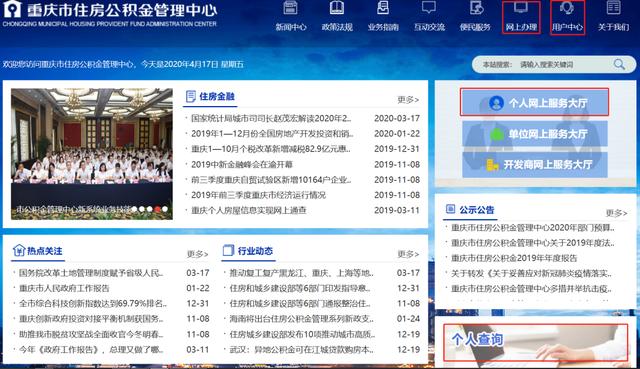Viewport: 640px width, 369px height.
Task: Open 单位网上服务大厅 button
Action: point(535,133)
